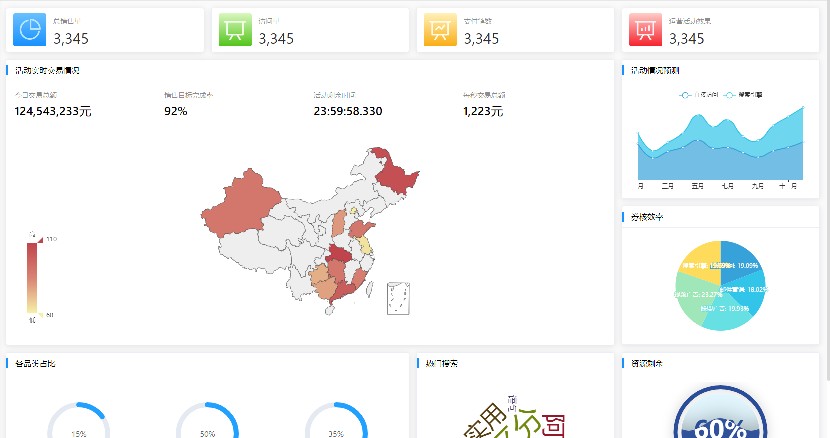The image size is (830, 438).
Task: Click the green presentation board icon
Action: [235, 30]
